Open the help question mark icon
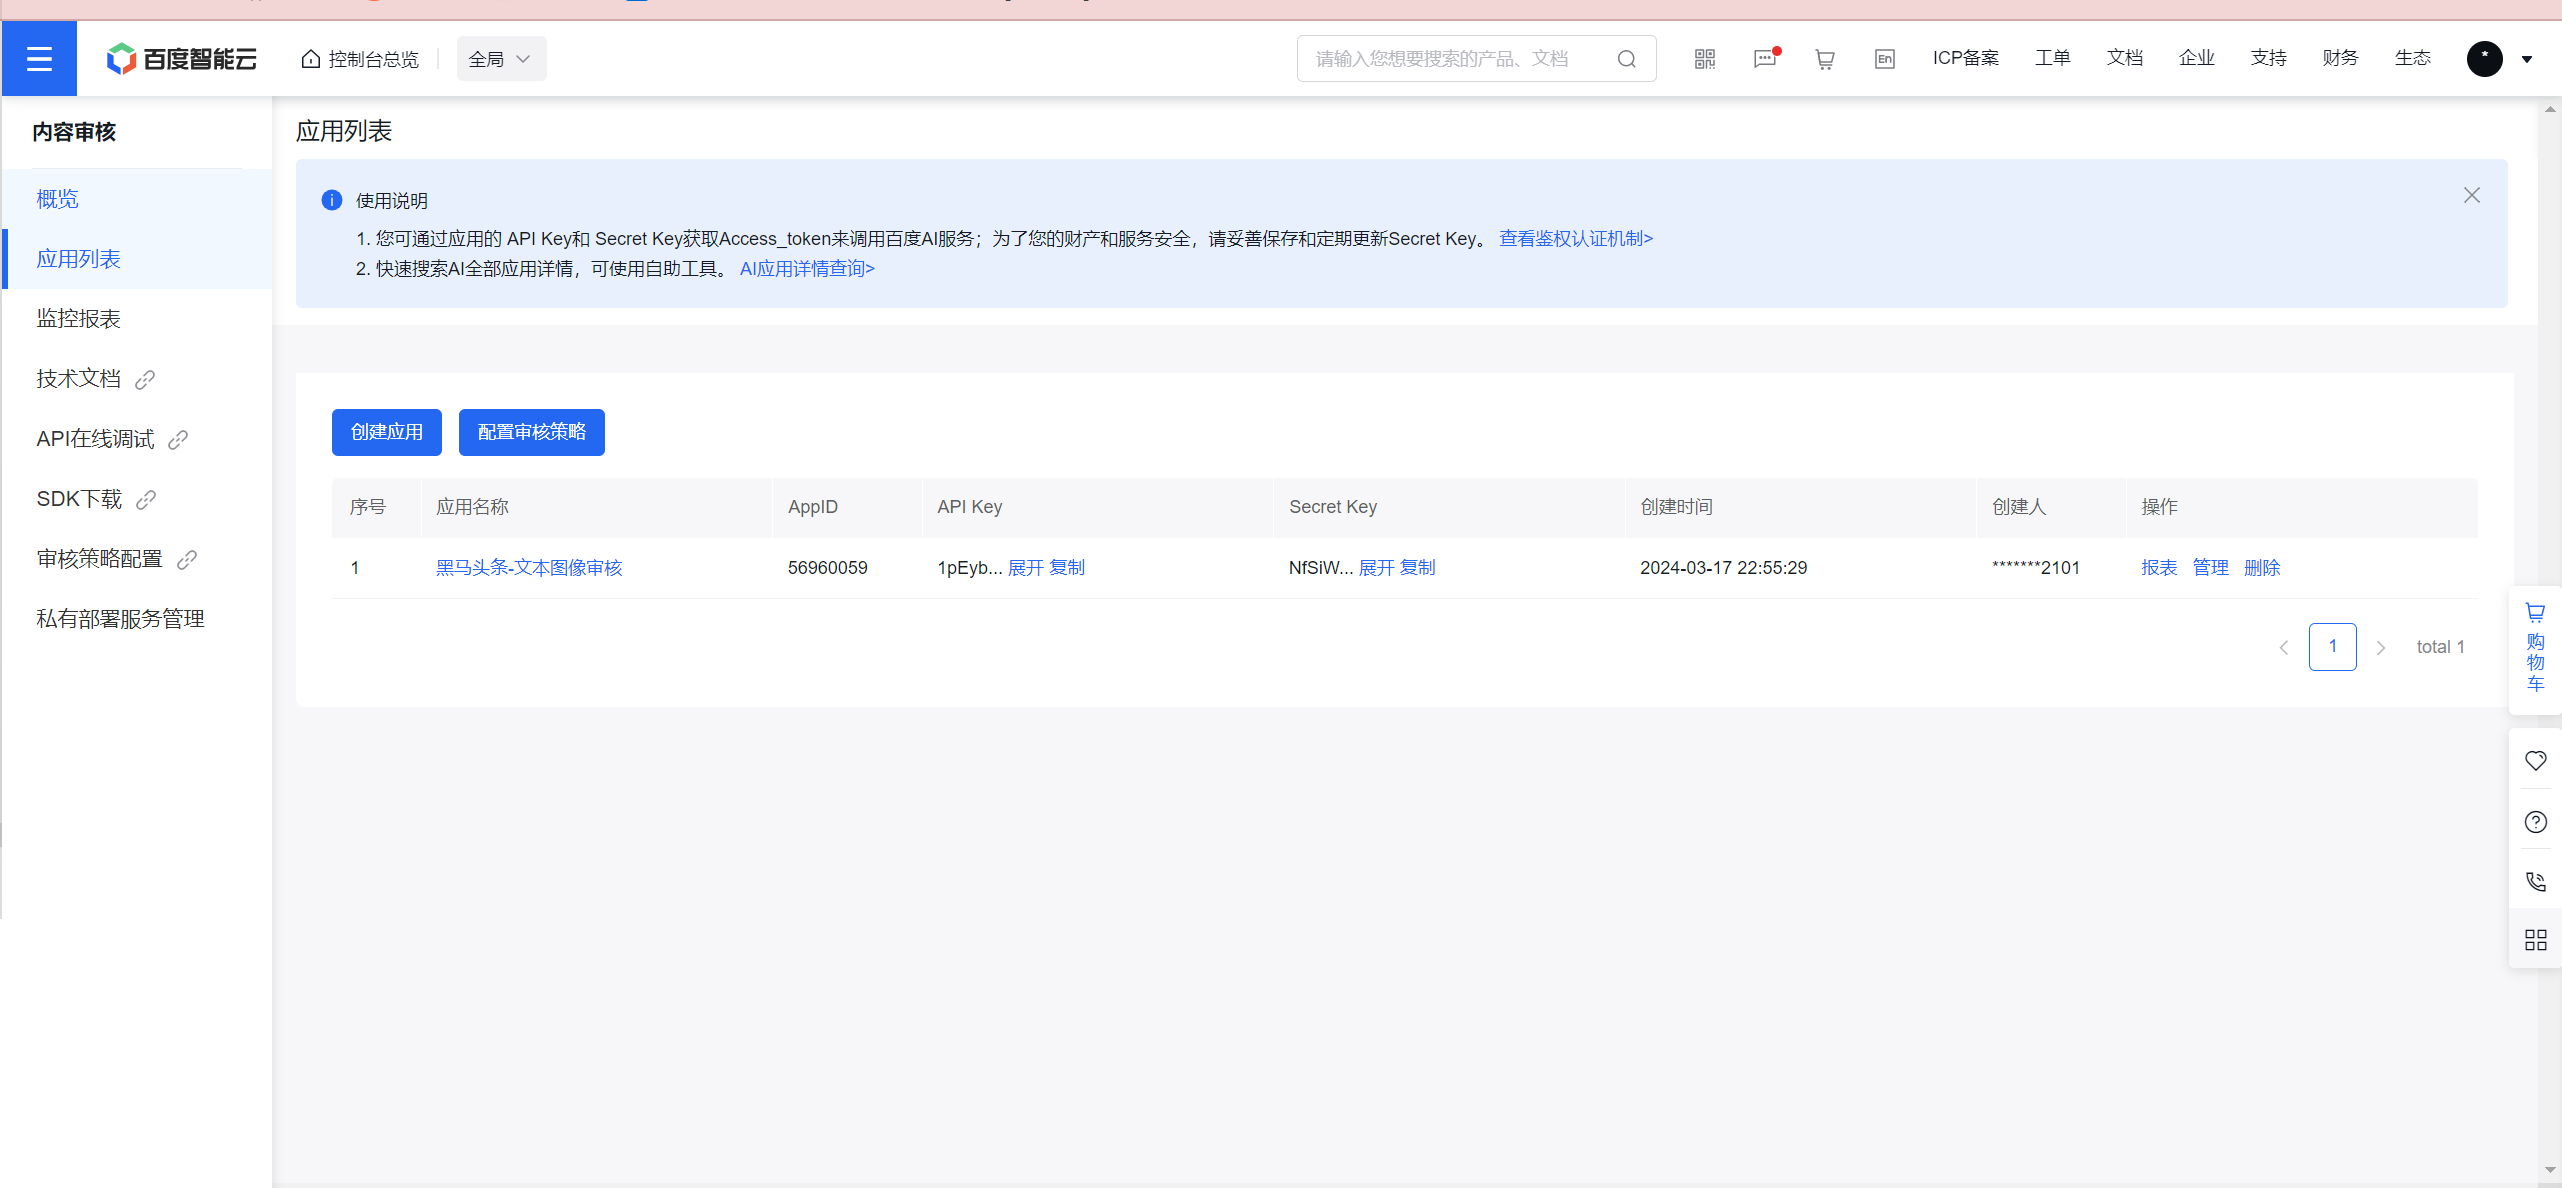2562x1188 pixels. [x=2535, y=822]
